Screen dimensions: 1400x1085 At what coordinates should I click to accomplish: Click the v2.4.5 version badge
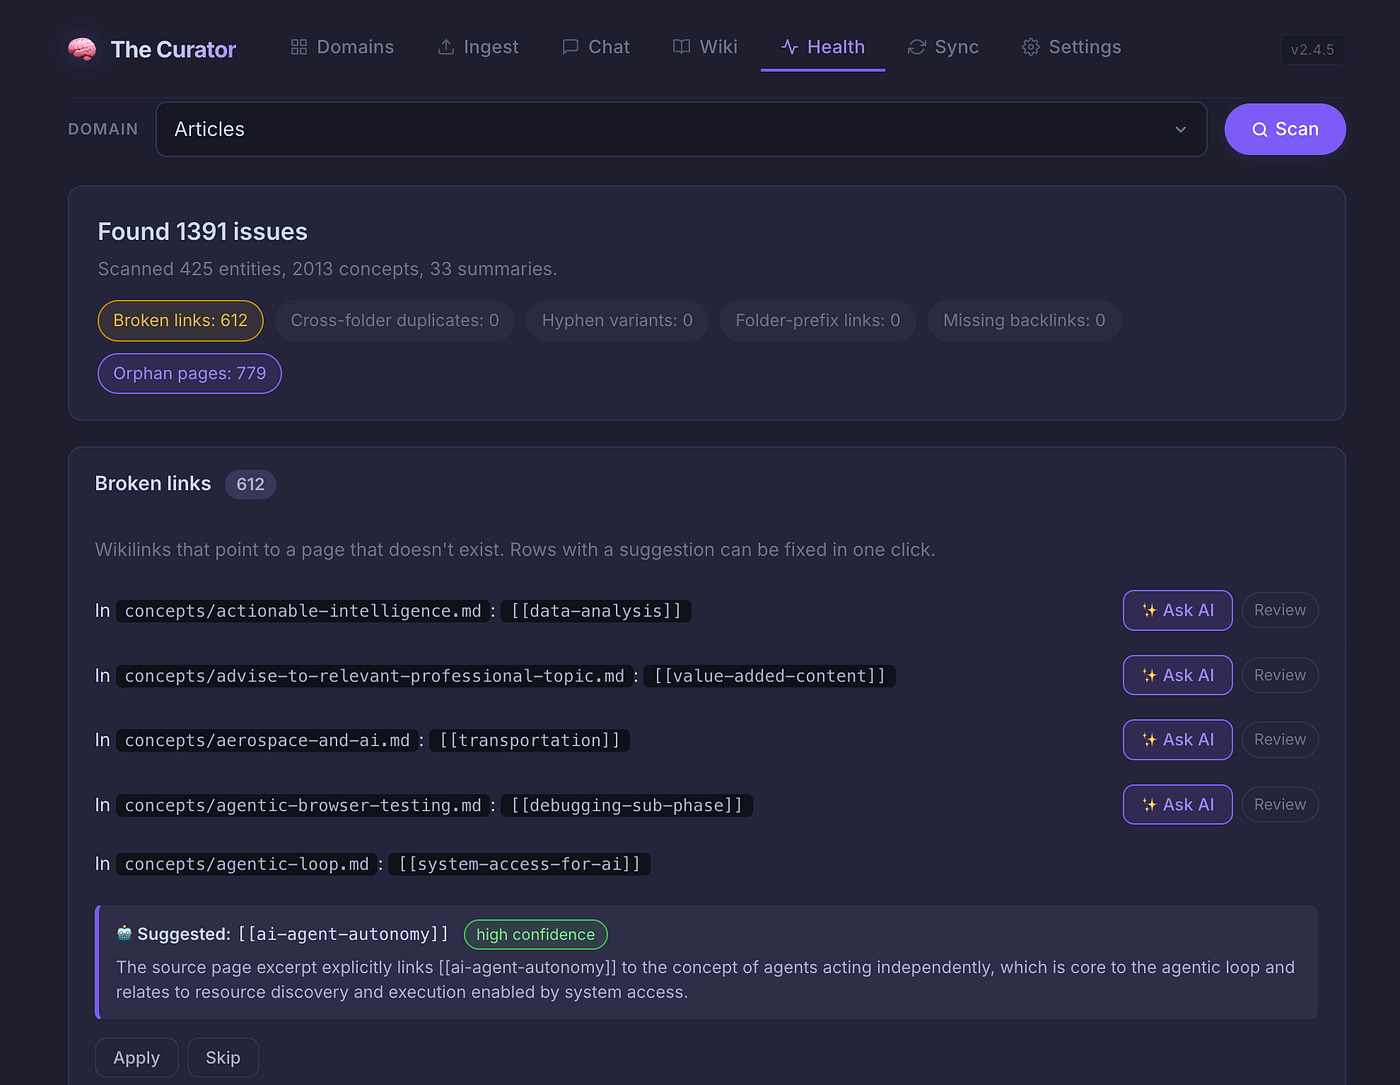[1313, 49]
